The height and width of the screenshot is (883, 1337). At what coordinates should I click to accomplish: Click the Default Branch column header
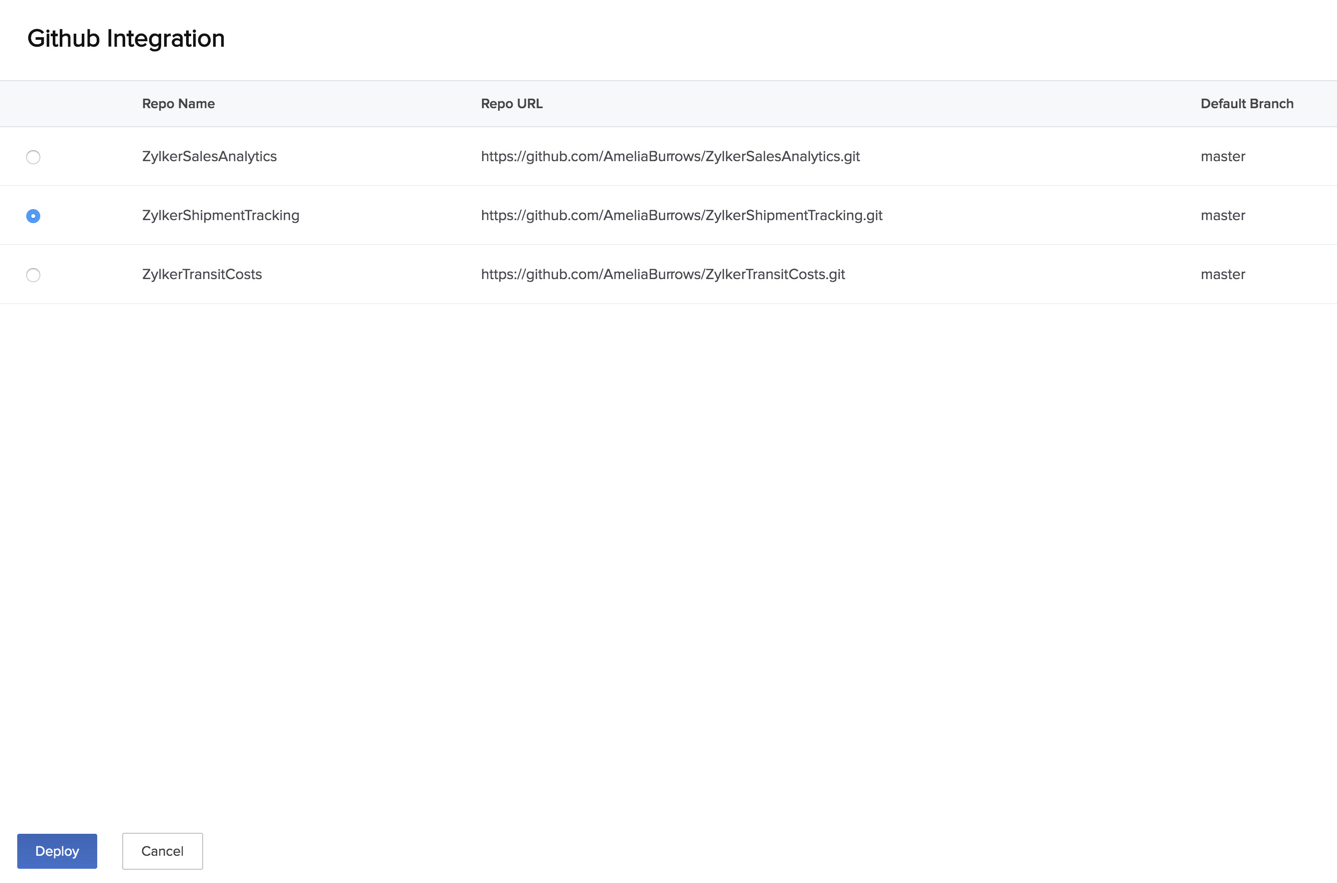(1247, 103)
